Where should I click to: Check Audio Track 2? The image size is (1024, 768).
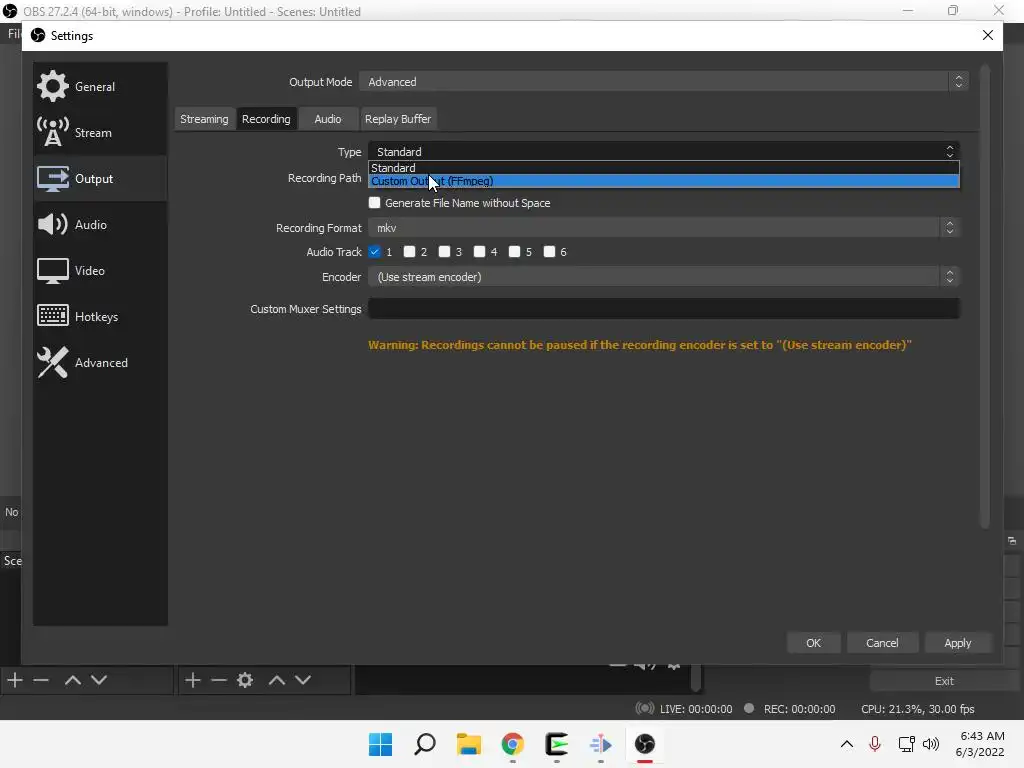click(x=409, y=252)
